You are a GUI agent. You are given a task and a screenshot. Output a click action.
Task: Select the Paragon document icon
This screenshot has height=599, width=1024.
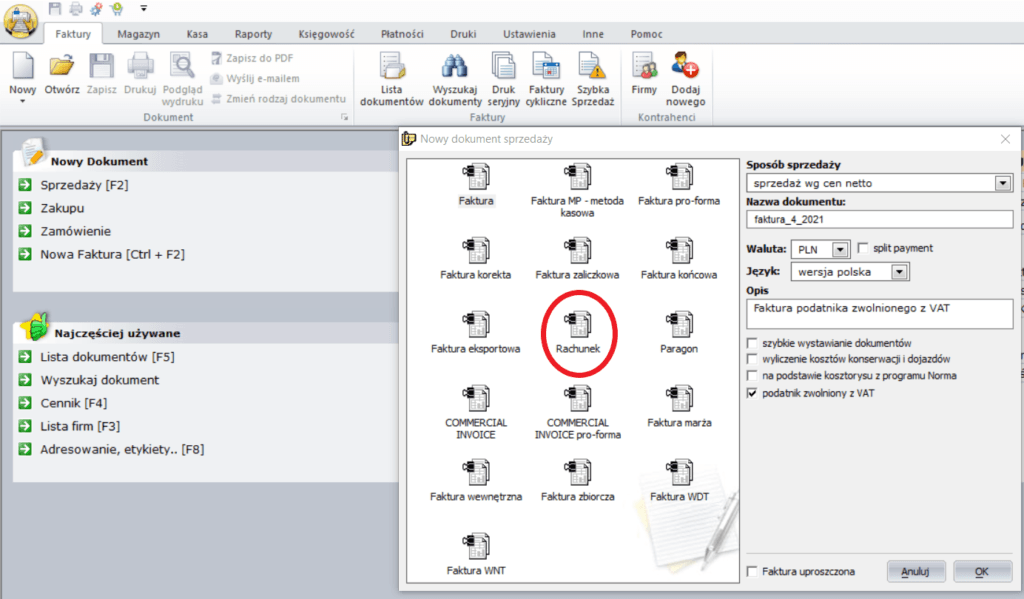coord(679,326)
